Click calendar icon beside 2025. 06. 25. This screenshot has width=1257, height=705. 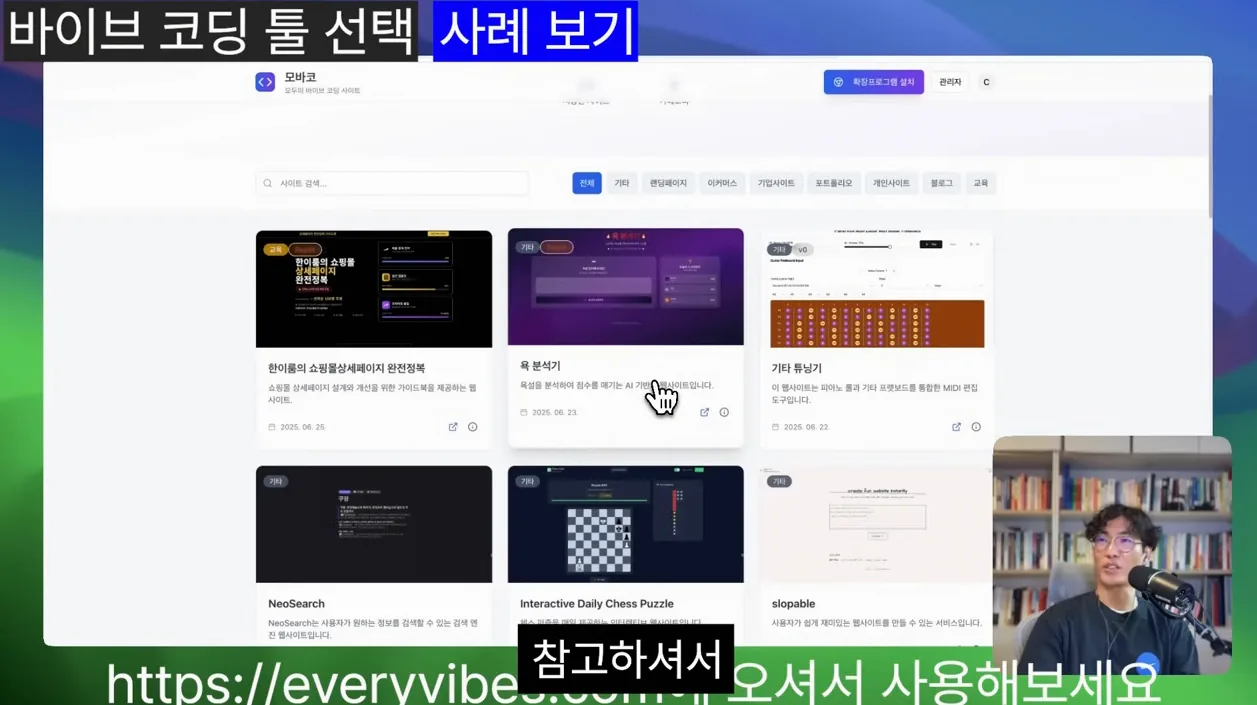272,427
